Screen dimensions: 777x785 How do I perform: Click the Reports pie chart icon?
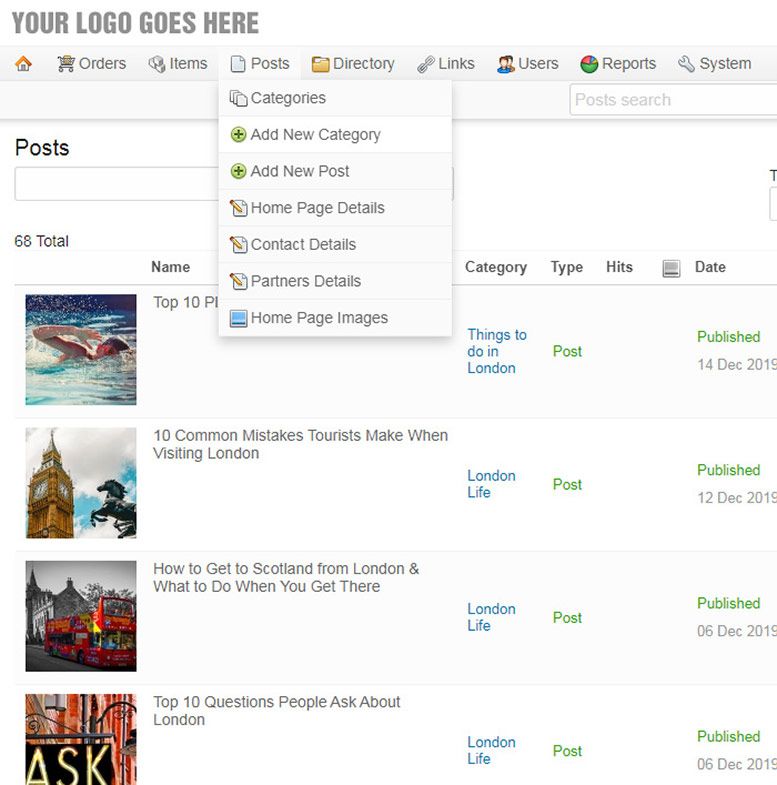(x=589, y=64)
